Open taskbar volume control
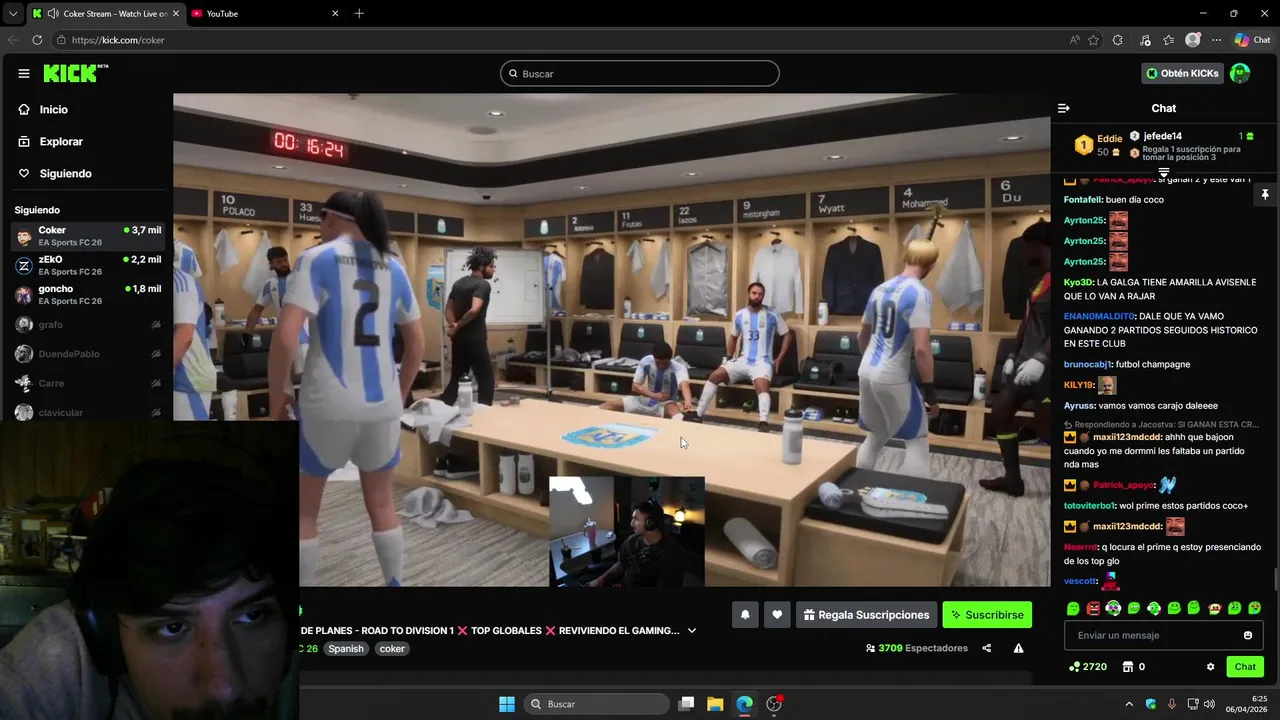This screenshot has width=1280, height=720. (x=1209, y=704)
